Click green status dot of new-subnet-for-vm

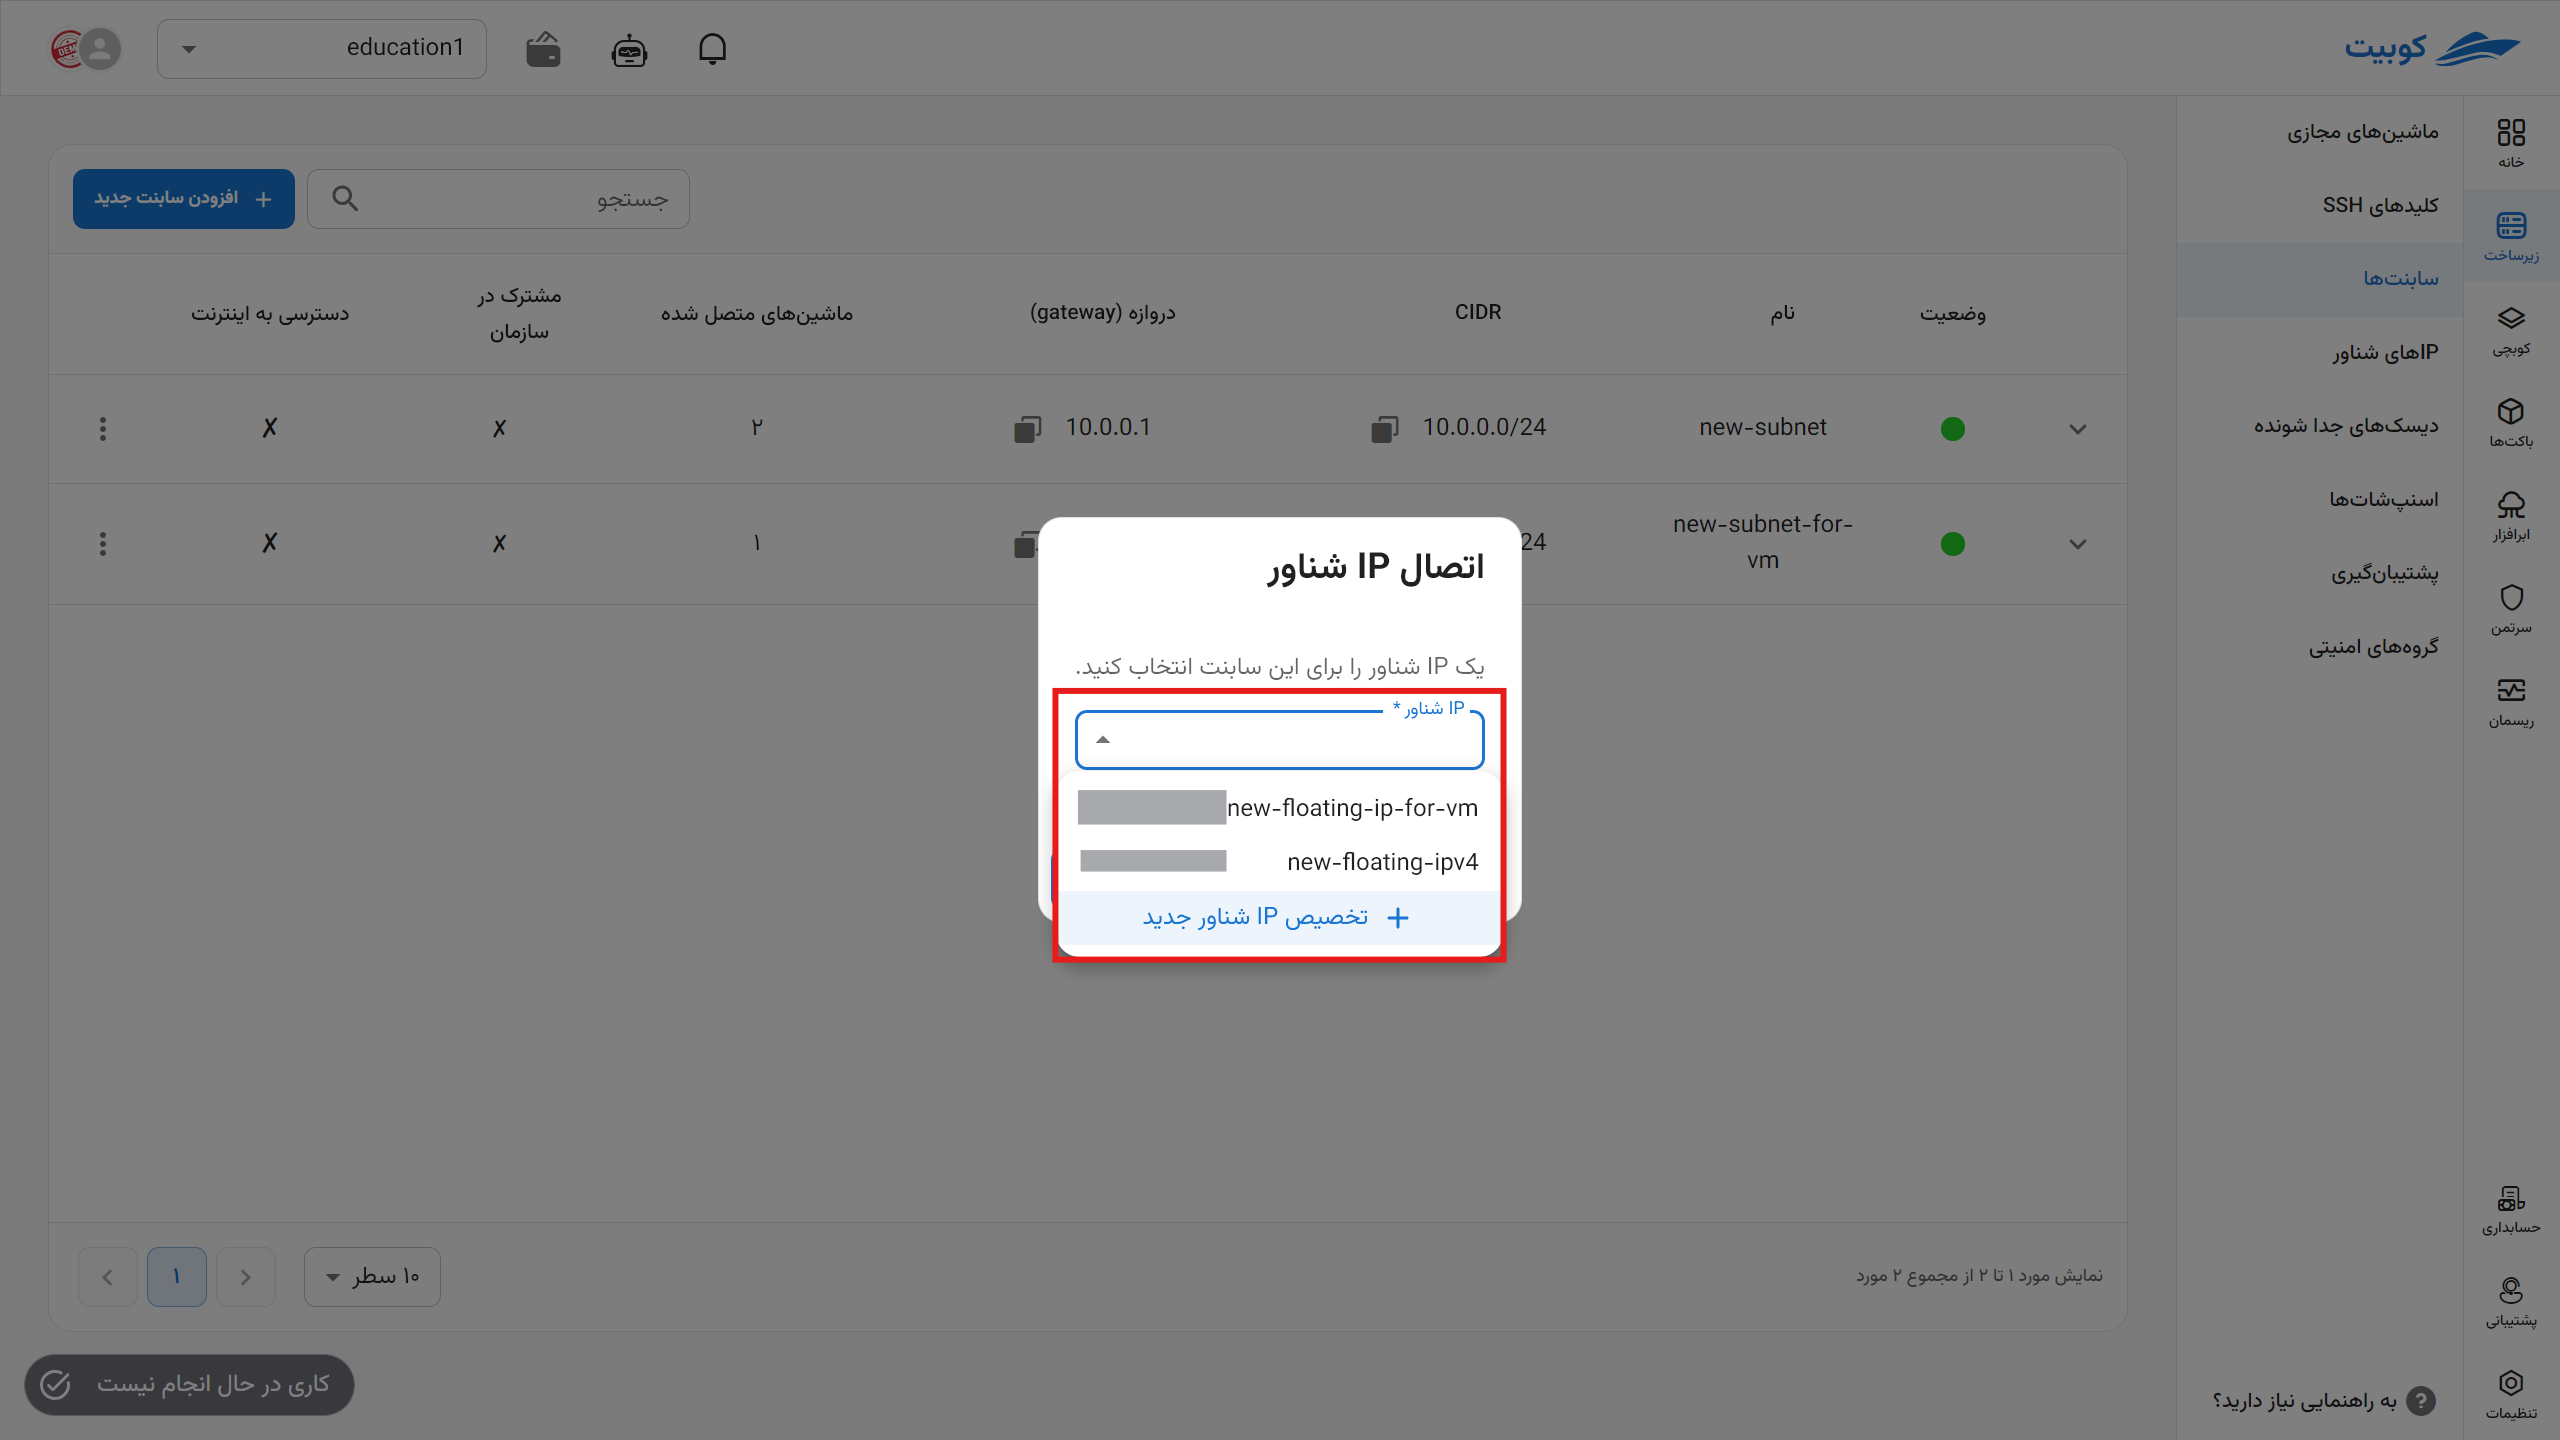pyautogui.click(x=1952, y=544)
